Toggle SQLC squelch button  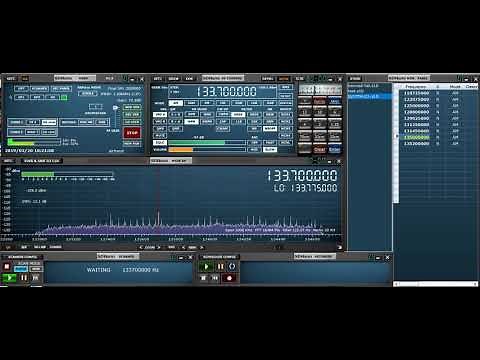click(x=160, y=143)
